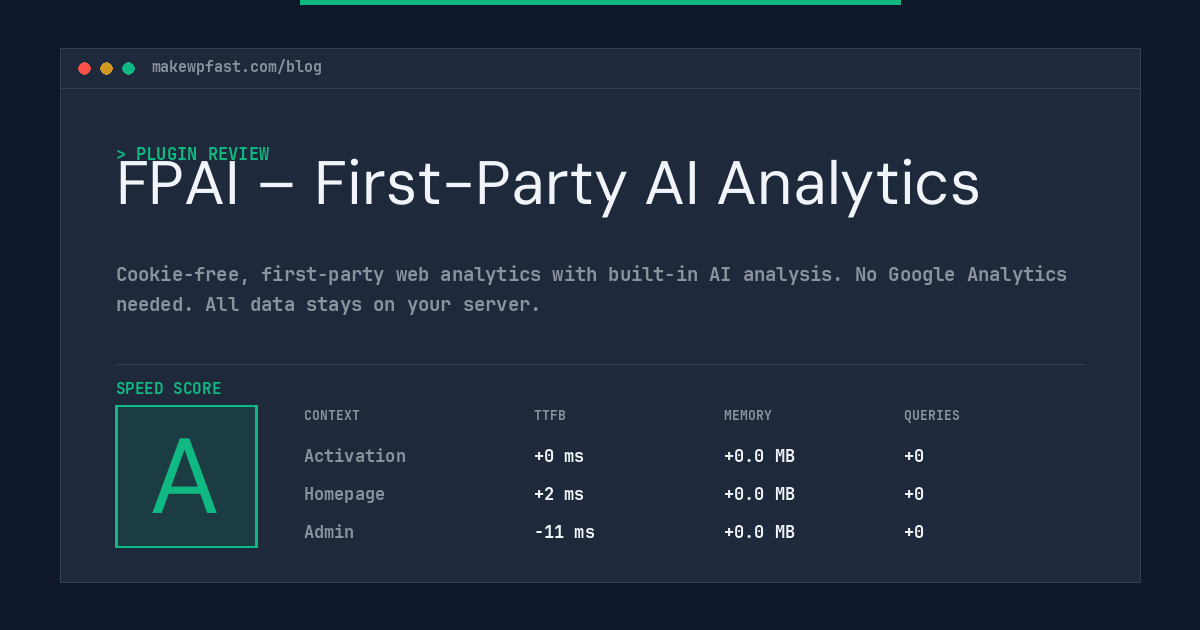Screen dimensions: 1200x630
Task: Click the yellow window dot
Action: pyautogui.click(x=106, y=68)
